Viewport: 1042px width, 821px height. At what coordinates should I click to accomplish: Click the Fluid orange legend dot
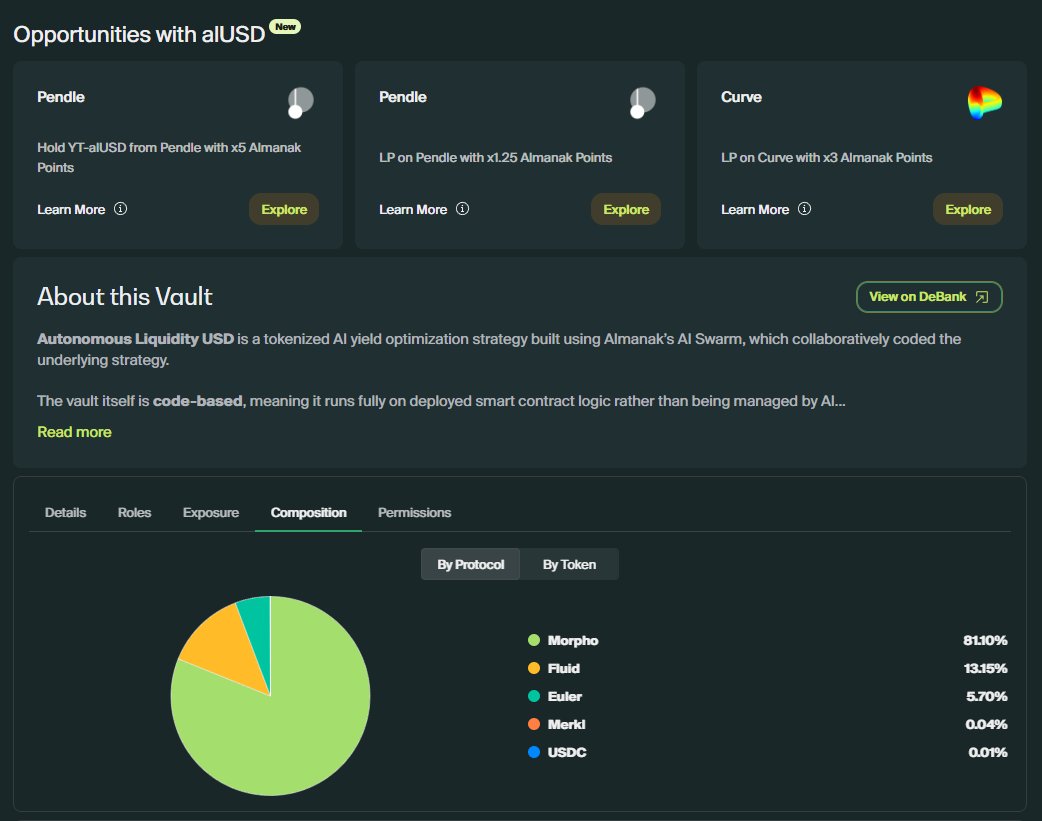534,668
